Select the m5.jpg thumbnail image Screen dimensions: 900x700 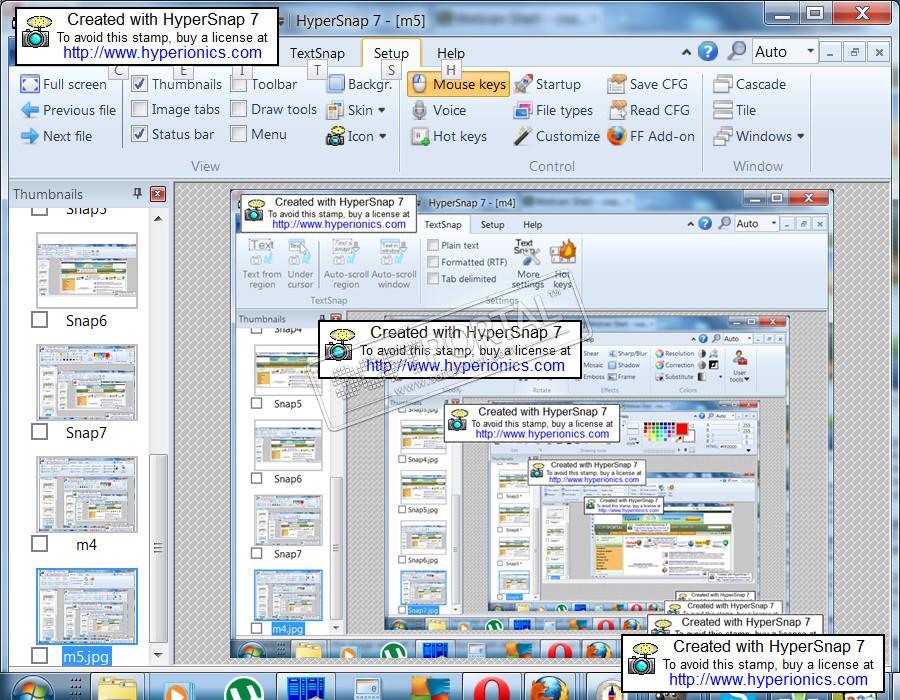pos(87,606)
